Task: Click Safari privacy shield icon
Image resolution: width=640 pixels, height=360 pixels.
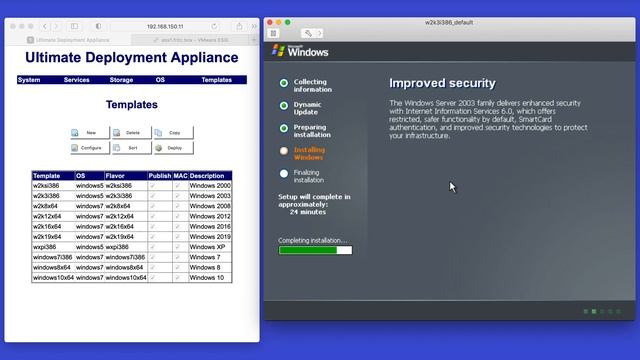Action: [98, 26]
